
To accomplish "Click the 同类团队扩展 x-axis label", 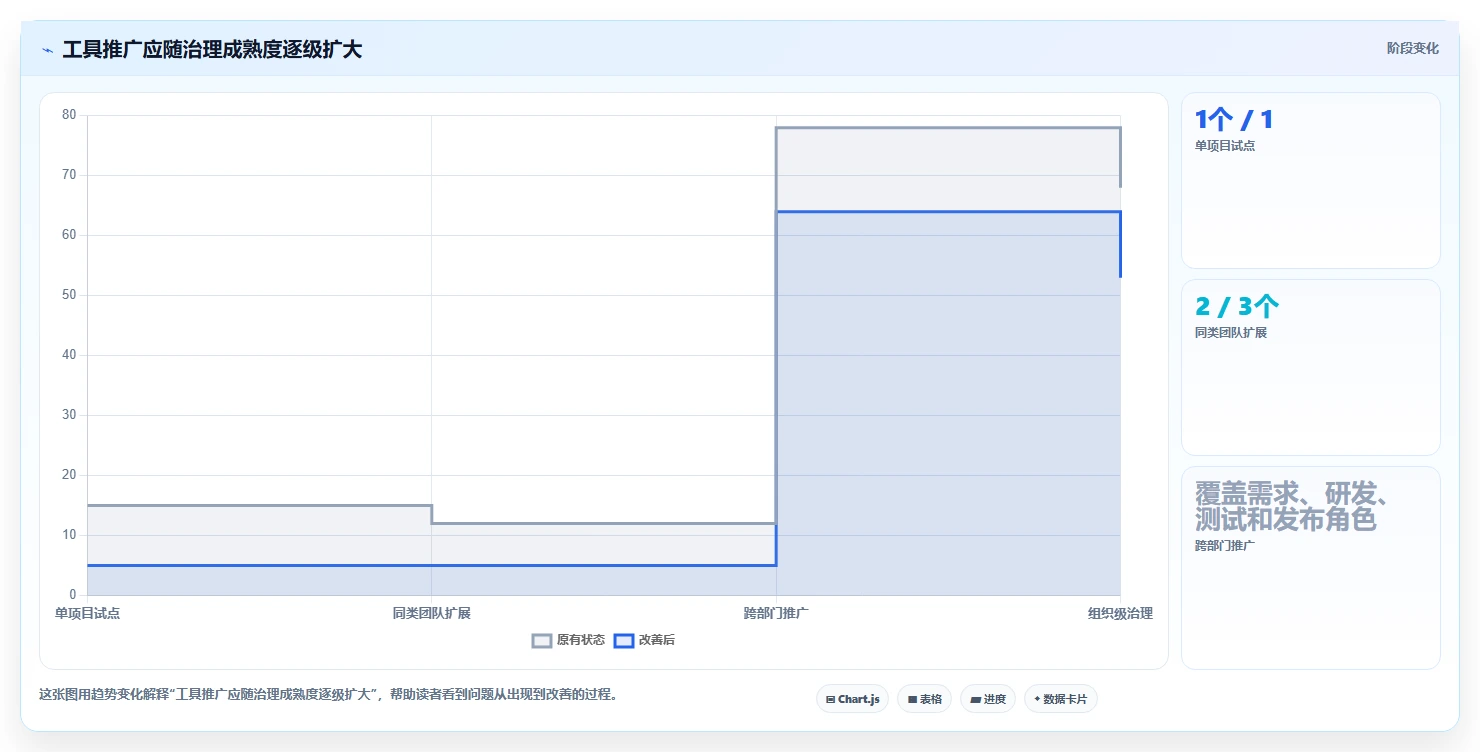I will tap(432, 613).
